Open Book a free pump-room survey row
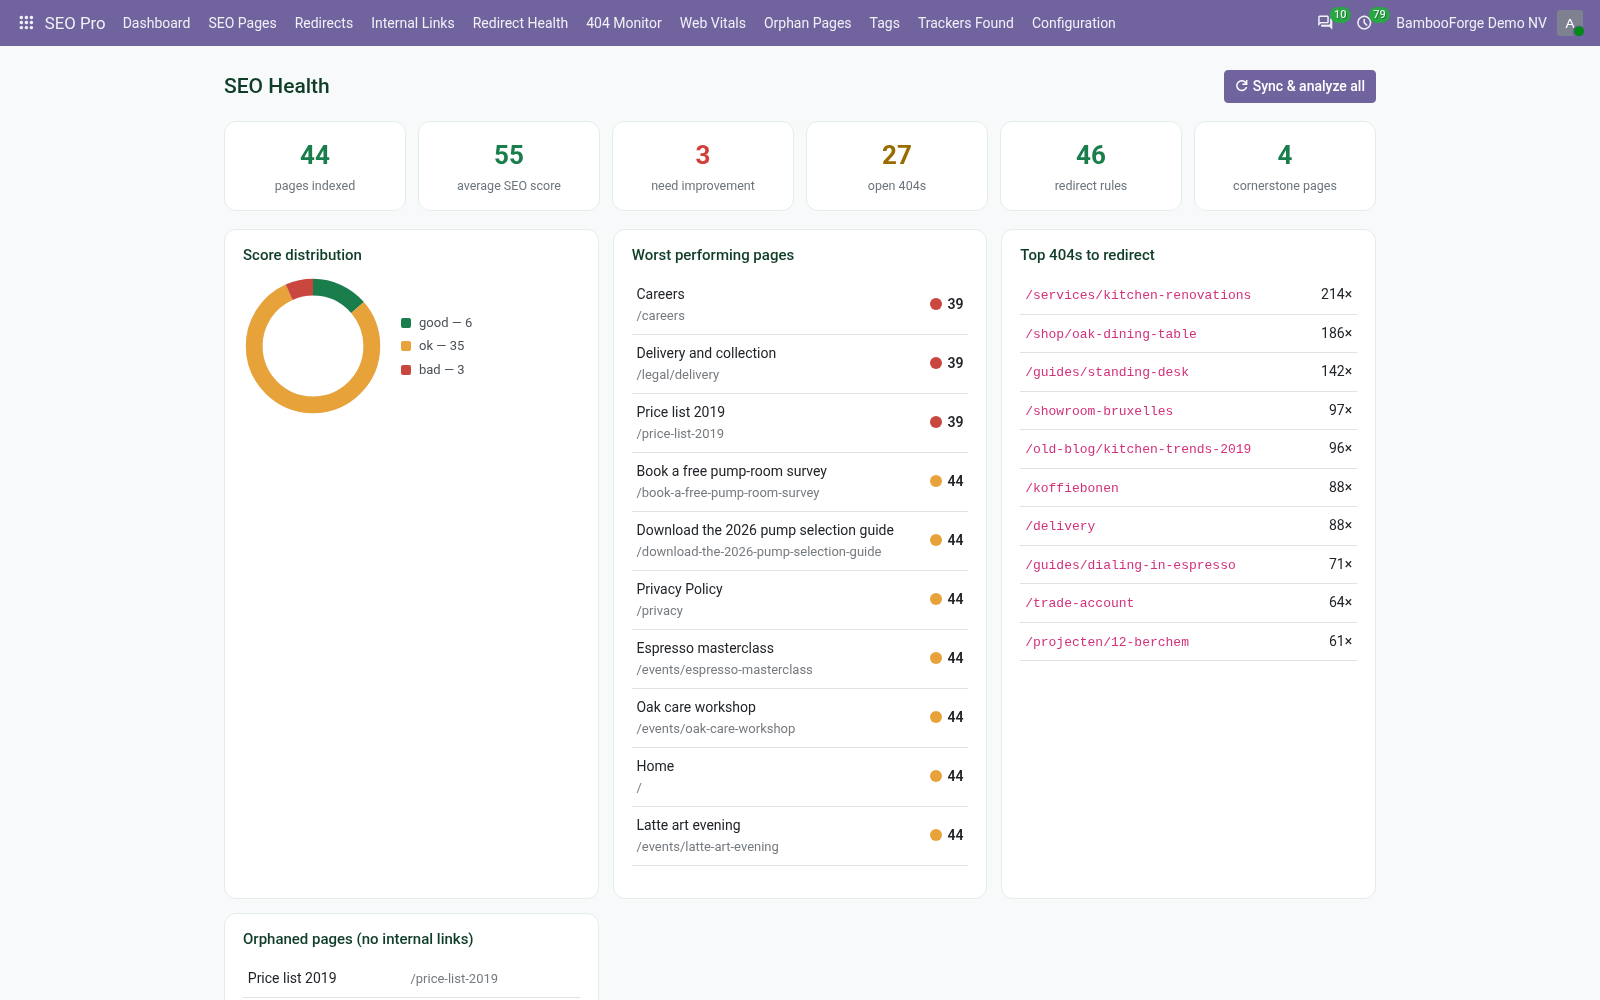Screen dimensions: 1600x1000 pyautogui.click(x=800, y=482)
